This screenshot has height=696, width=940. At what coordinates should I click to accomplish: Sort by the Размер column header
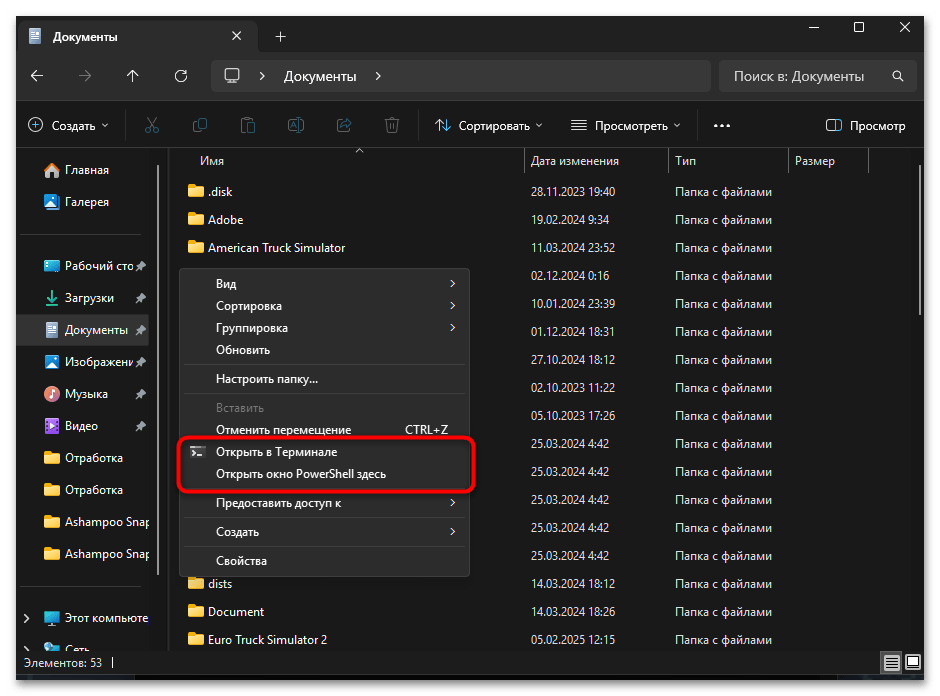(828, 161)
